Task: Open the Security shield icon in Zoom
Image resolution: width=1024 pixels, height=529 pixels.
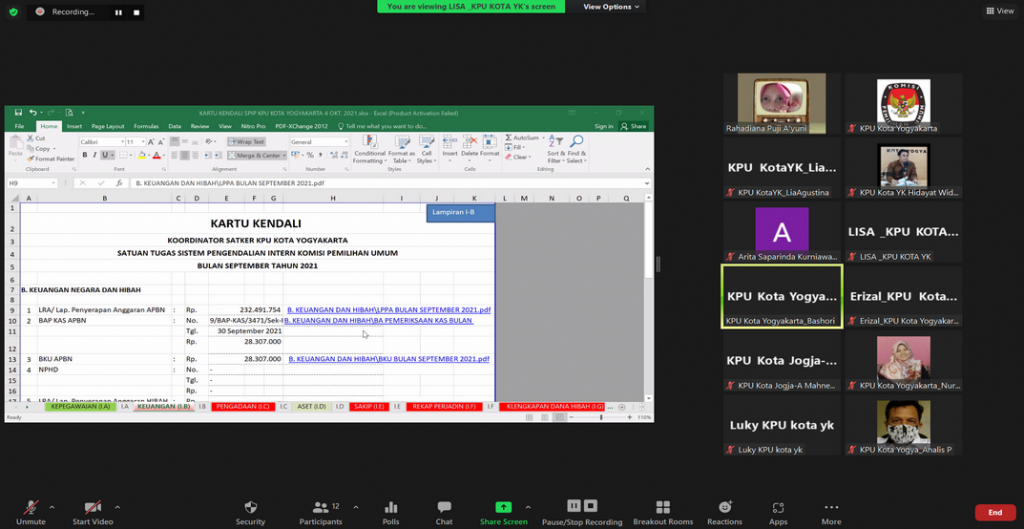Action: [x=250, y=508]
